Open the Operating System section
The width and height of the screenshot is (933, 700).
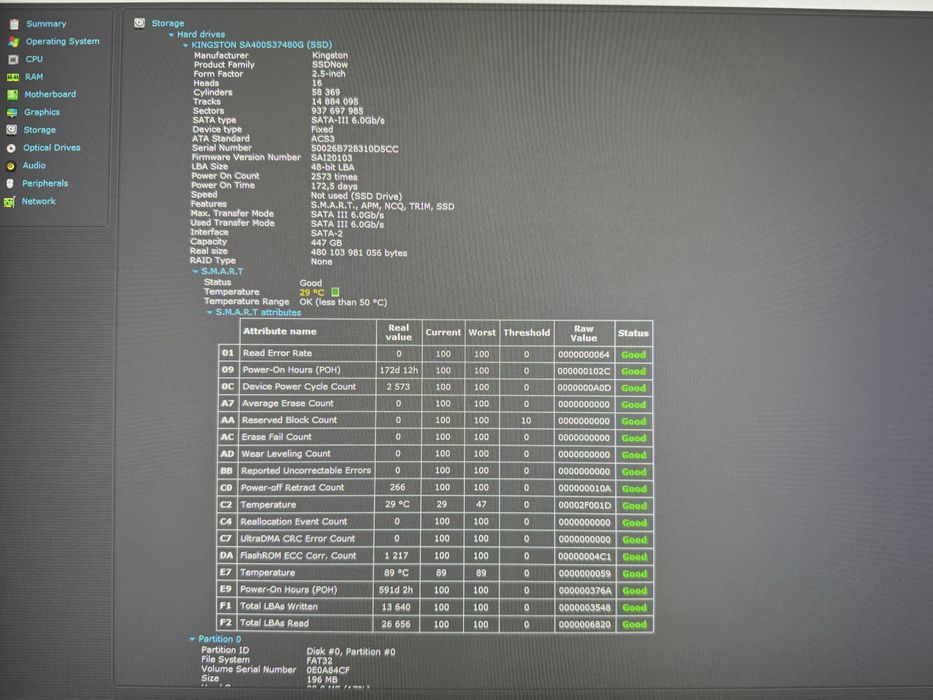[x=62, y=41]
